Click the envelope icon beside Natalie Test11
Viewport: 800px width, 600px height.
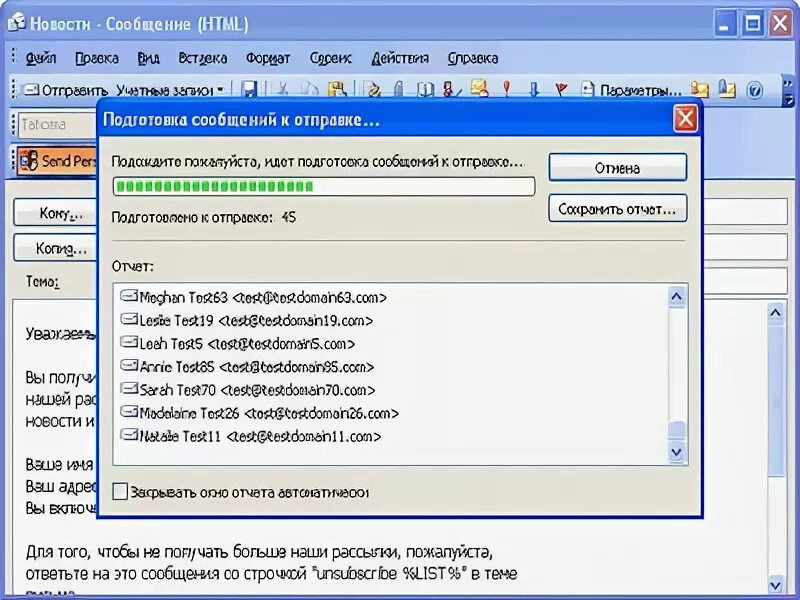click(129, 435)
